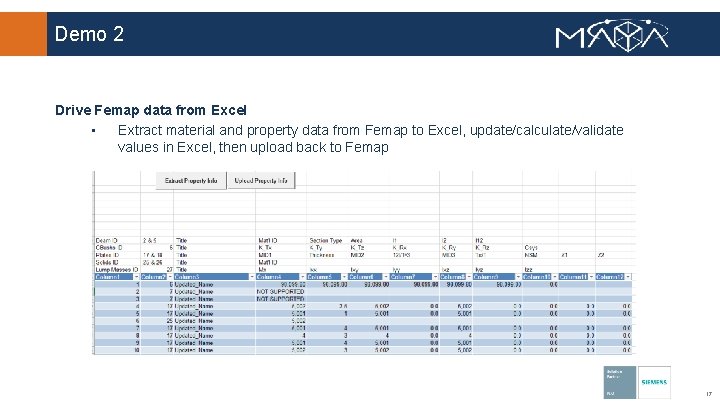Open the Column10 filter dropdown arrow
Image resolution: width=720 pixels, height=405 pixels.
coord(555,277)
